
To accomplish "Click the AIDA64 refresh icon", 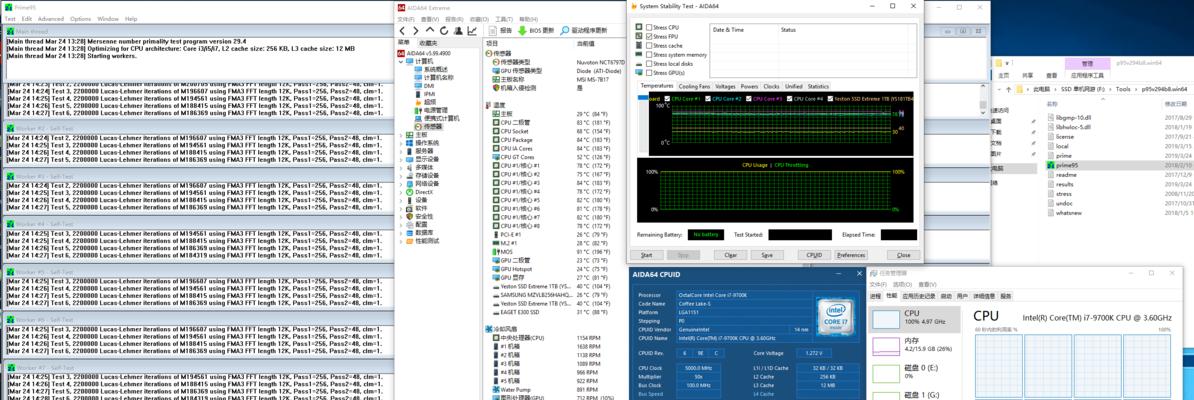I will pos(443,30).
